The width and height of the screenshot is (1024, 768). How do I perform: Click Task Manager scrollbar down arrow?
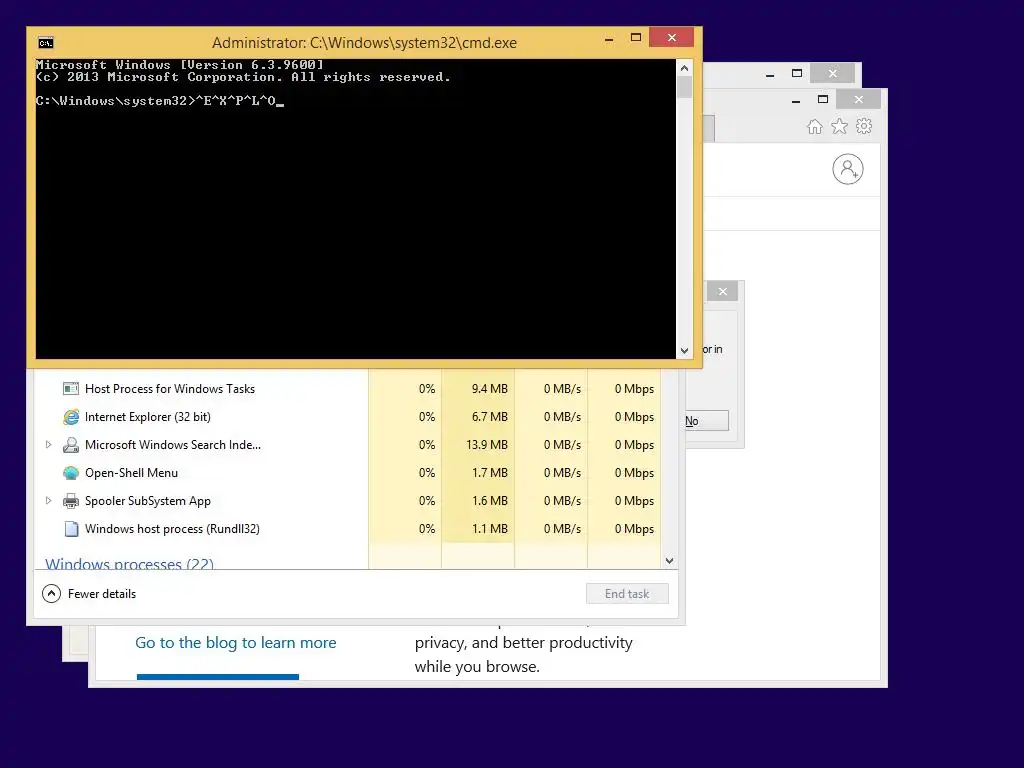coord(669,561)
